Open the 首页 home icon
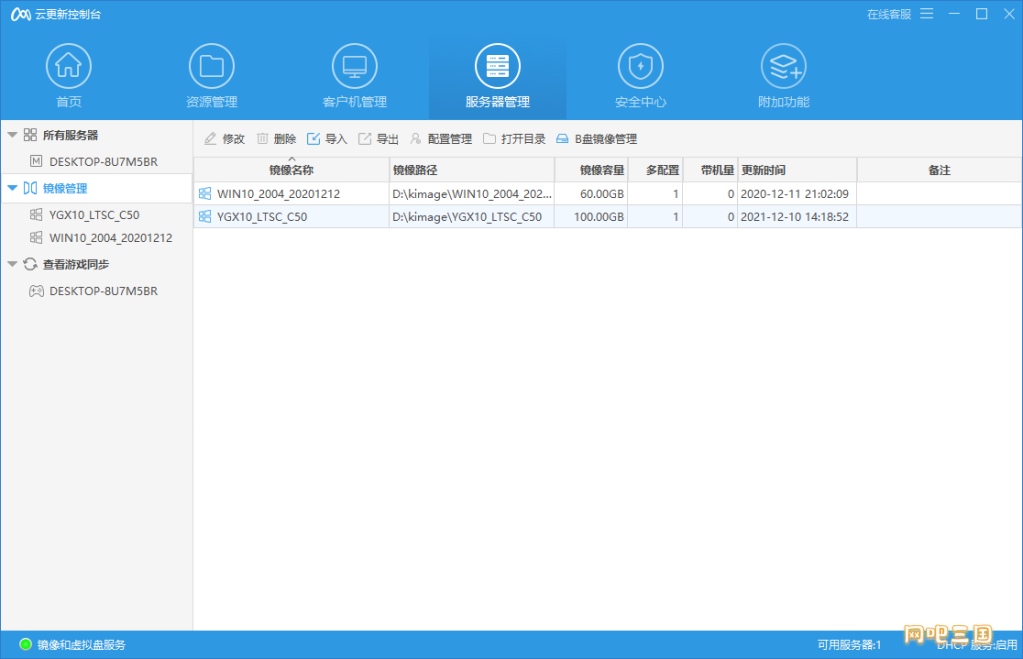1023x659 pixels. pos(68,67)
